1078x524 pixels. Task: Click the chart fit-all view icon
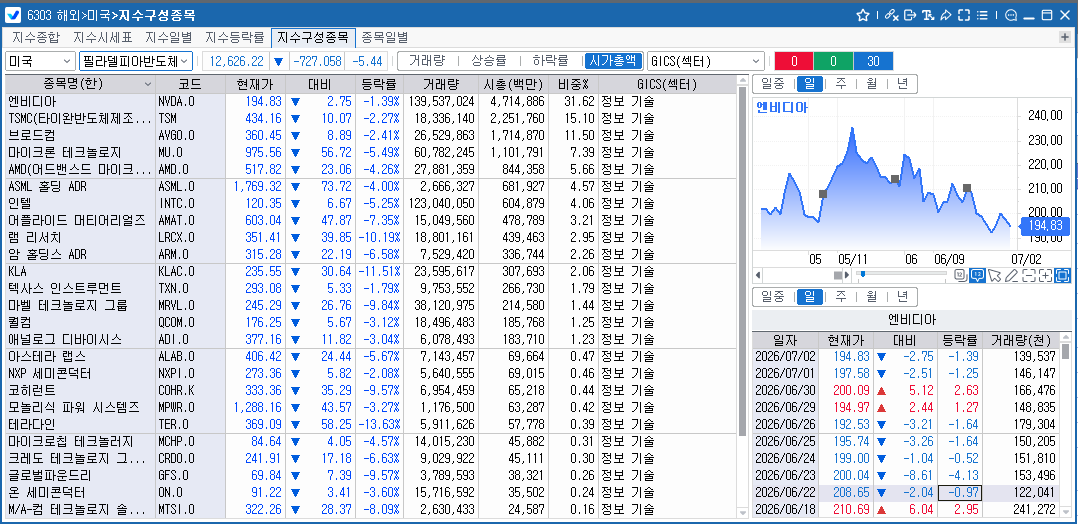(x=1063, y=276)
